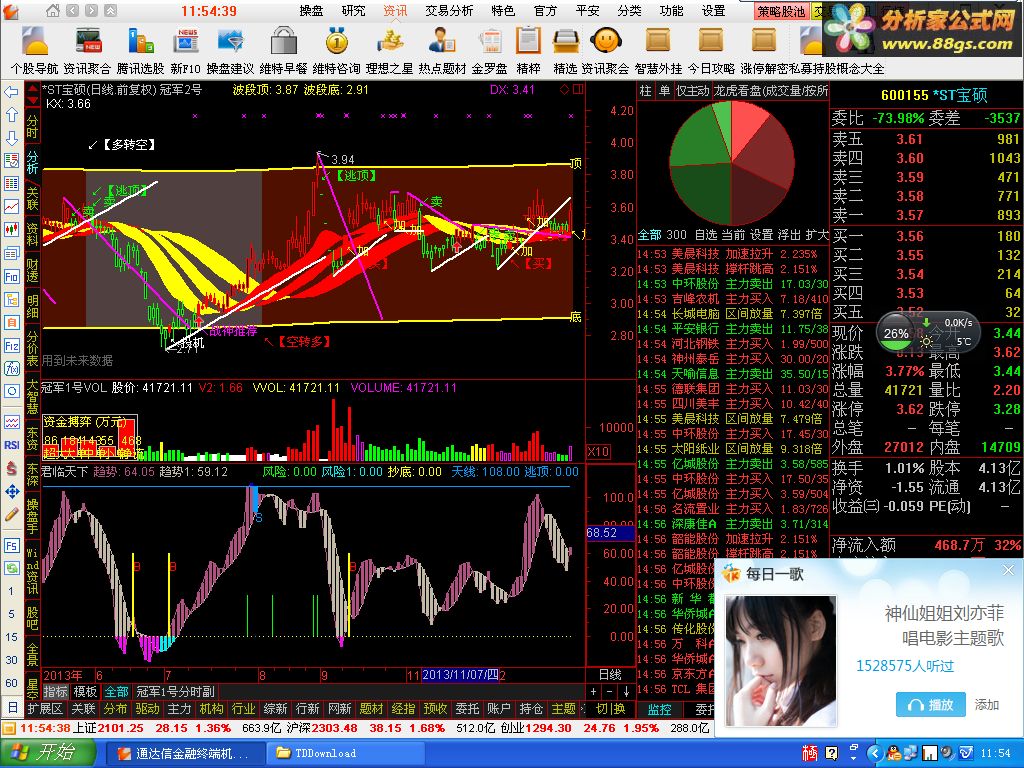Image resolution: width=1024 pixels, height=768 pixels.
Task: Select the 日 daily period button
Action: [x=11, y=707]
